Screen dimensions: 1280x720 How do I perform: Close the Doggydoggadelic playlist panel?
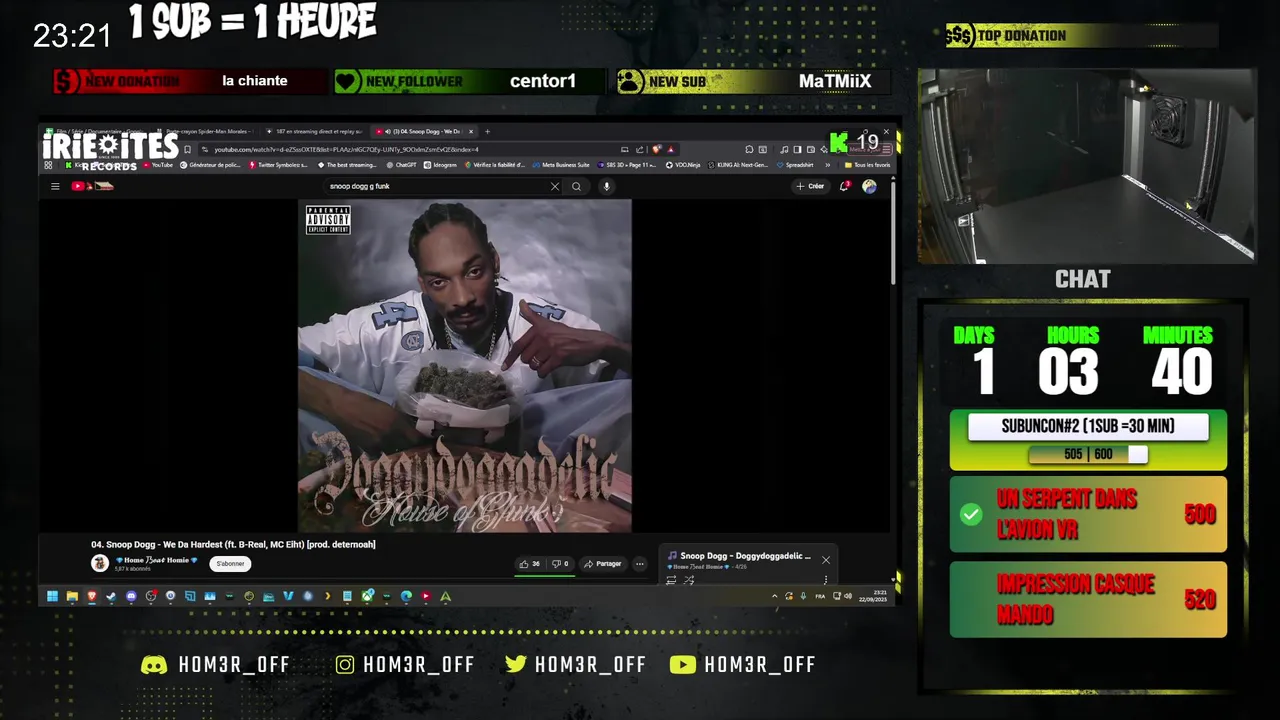coord(826,560)
